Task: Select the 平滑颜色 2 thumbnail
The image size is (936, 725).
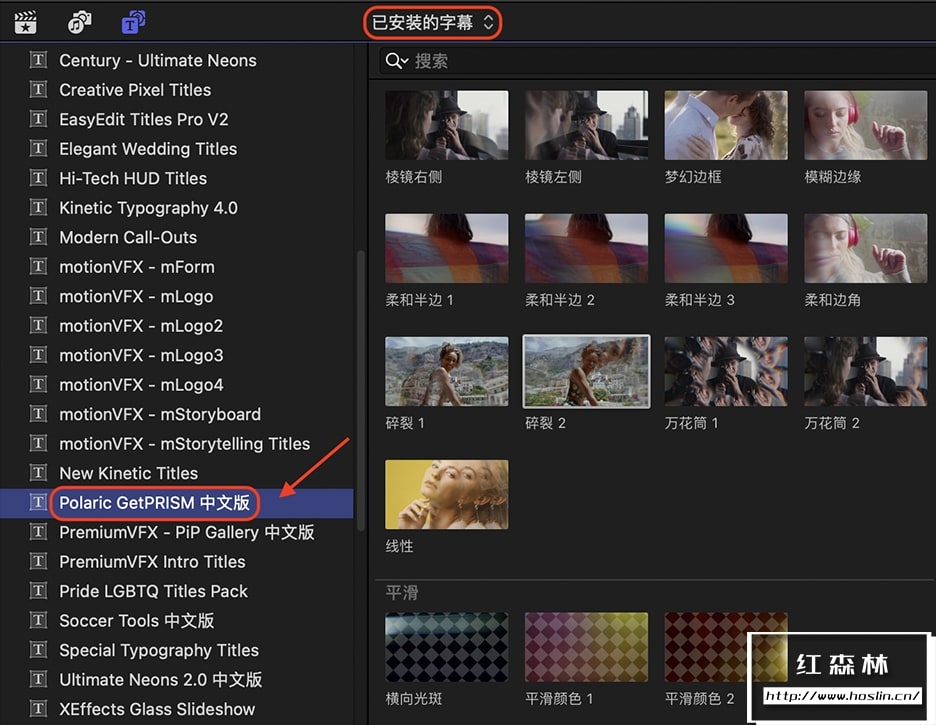Action: [x=726, y=647]
